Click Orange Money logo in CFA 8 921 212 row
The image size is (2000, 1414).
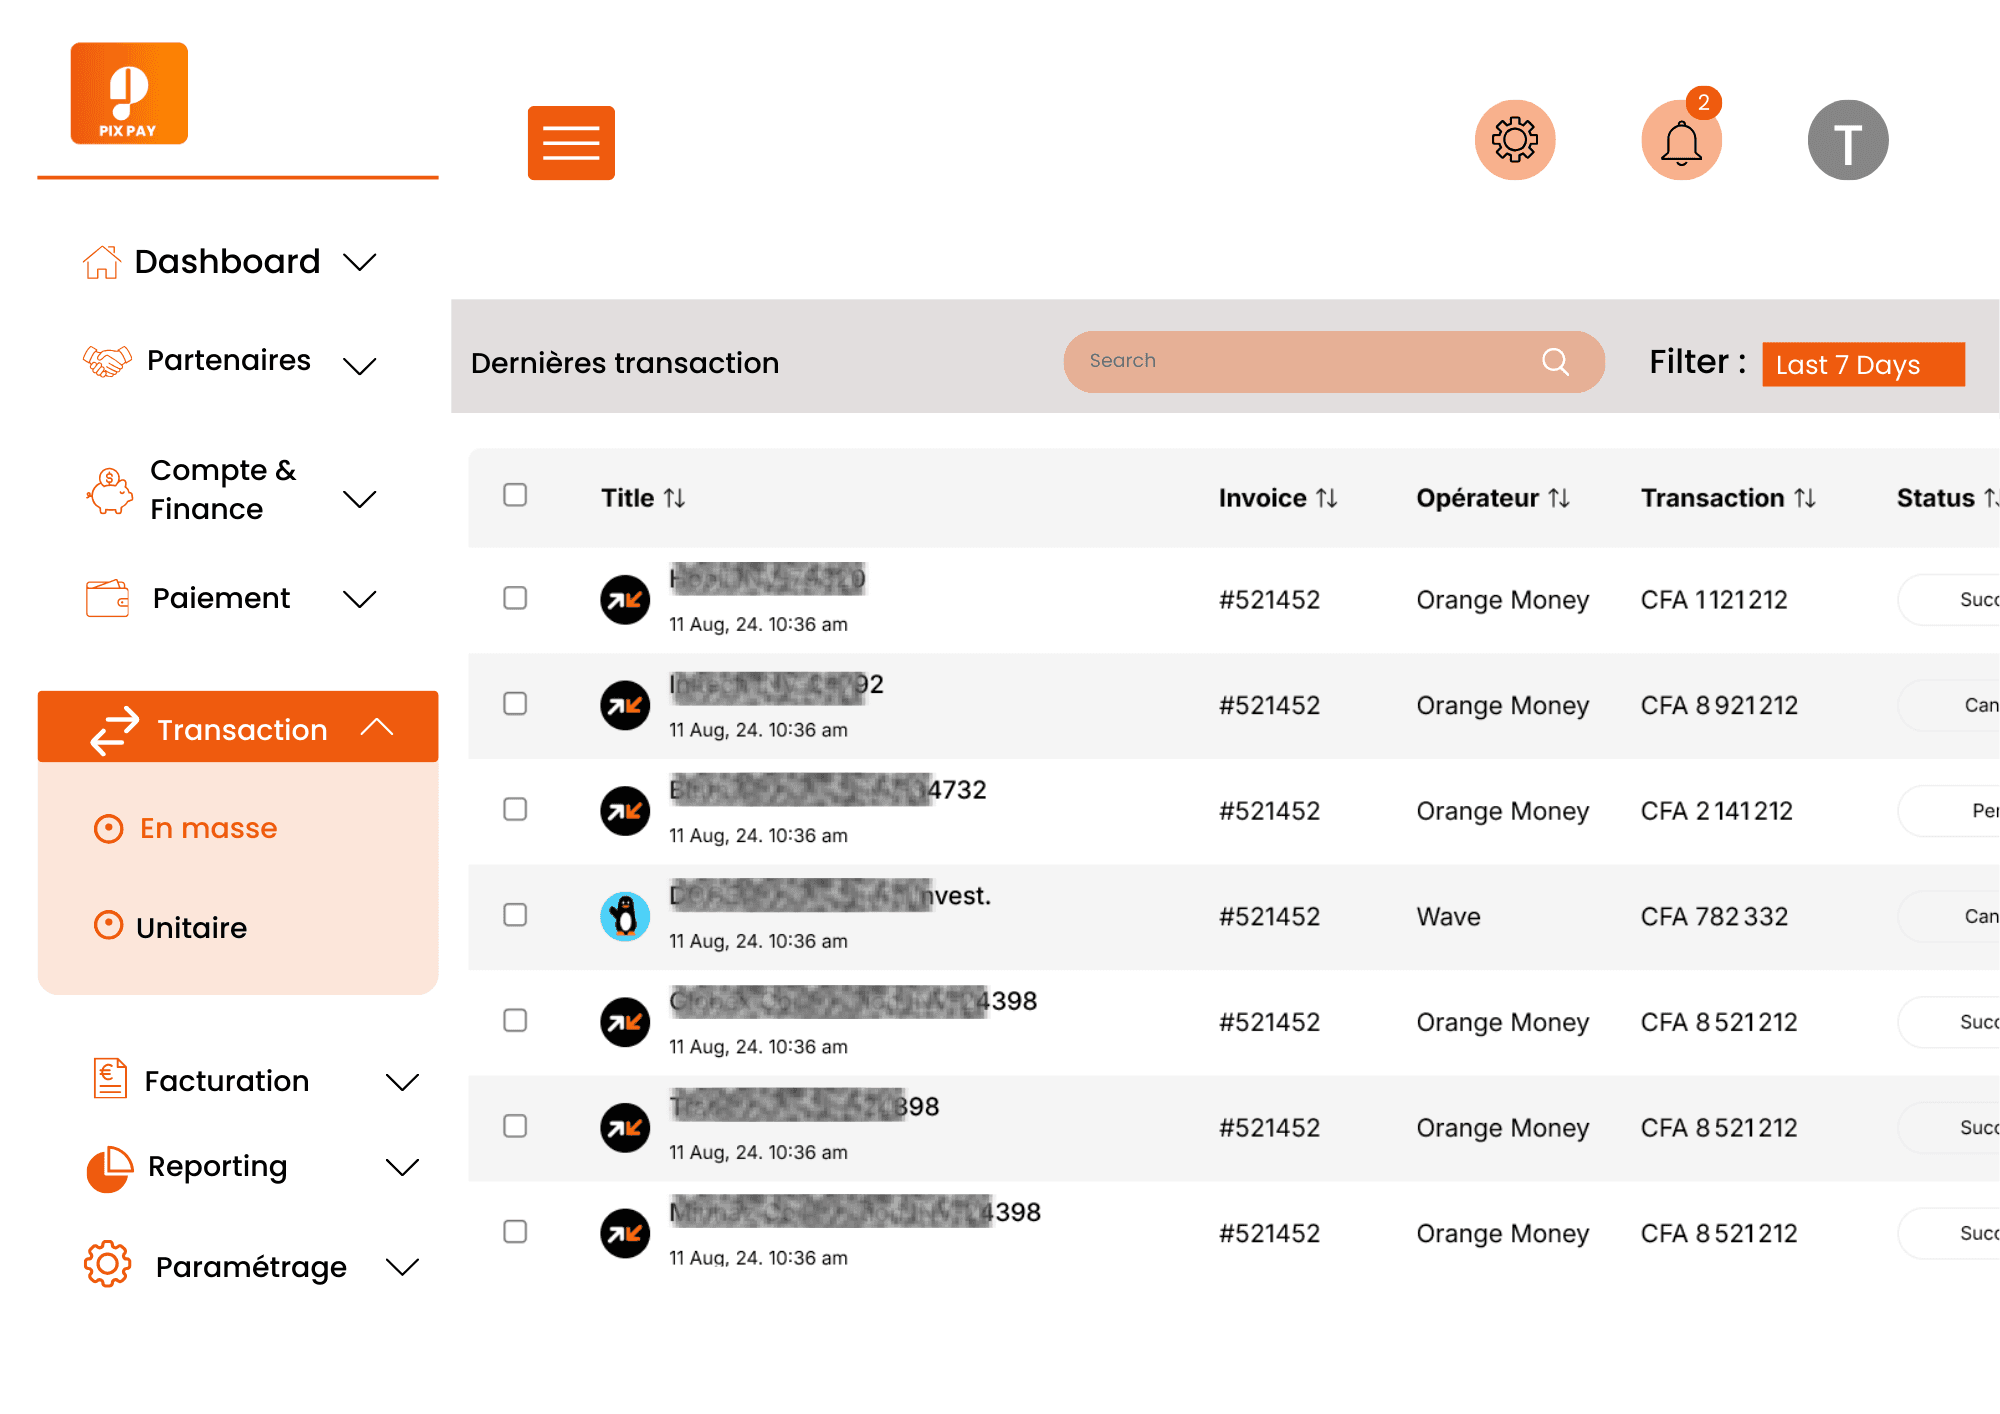[625, 706]
